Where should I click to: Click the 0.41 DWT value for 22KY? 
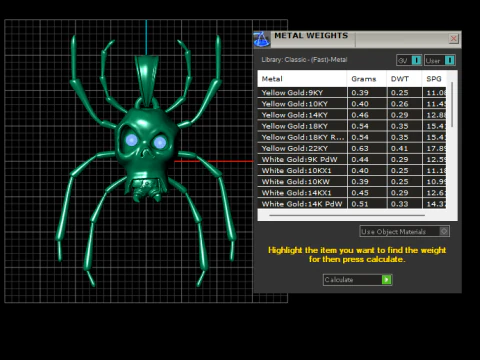point(399,148)
